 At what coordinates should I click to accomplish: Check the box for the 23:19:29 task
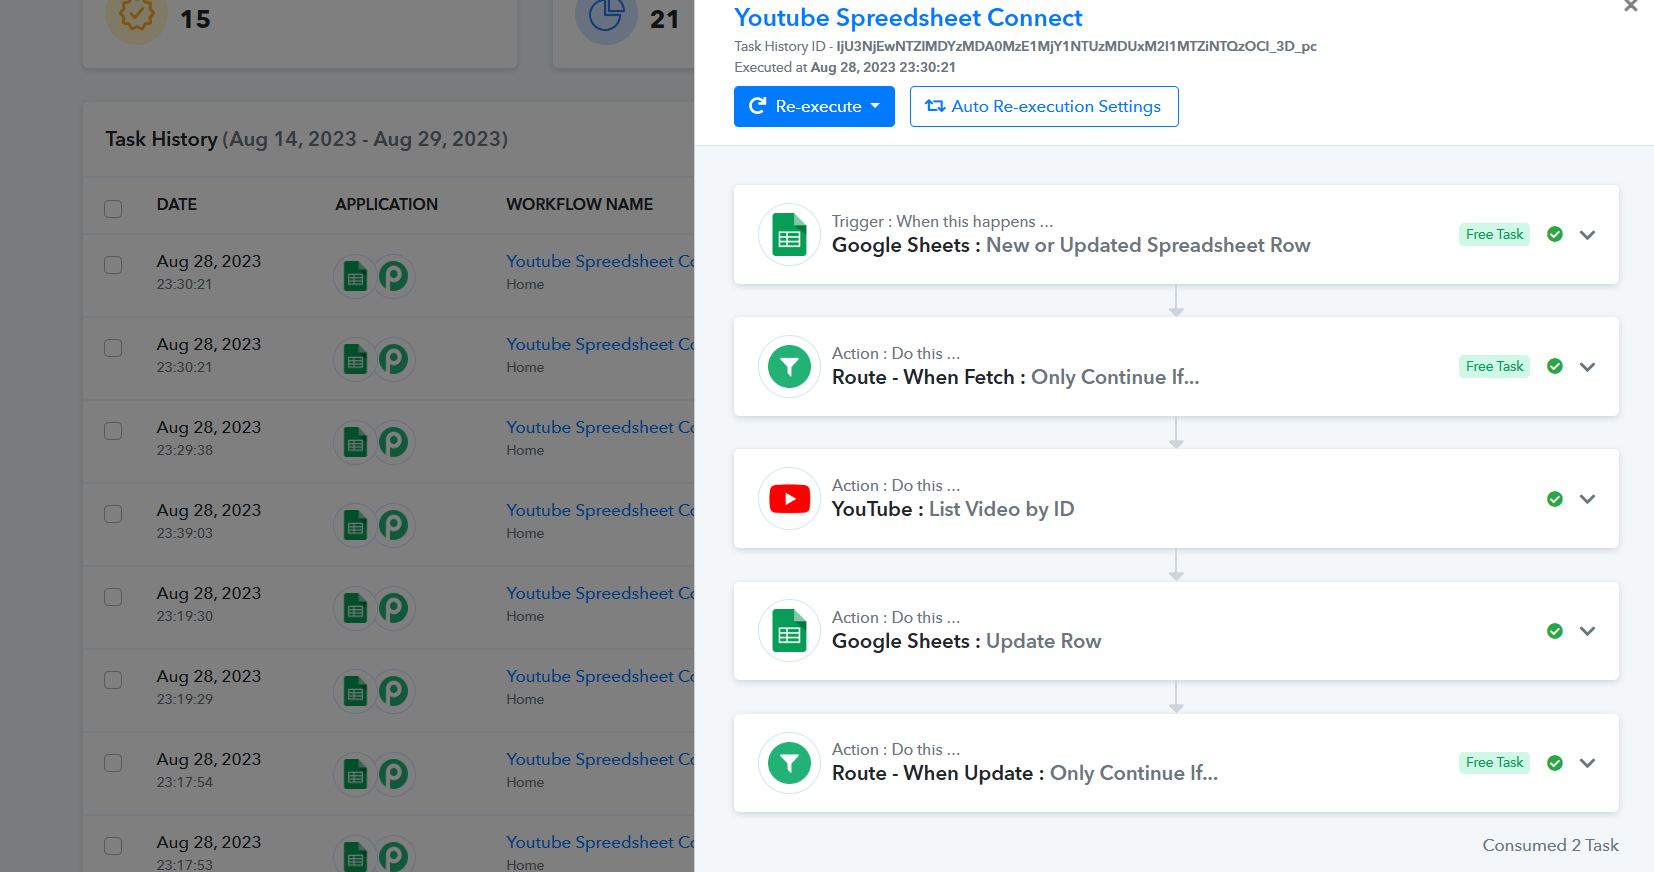[113, 680]
